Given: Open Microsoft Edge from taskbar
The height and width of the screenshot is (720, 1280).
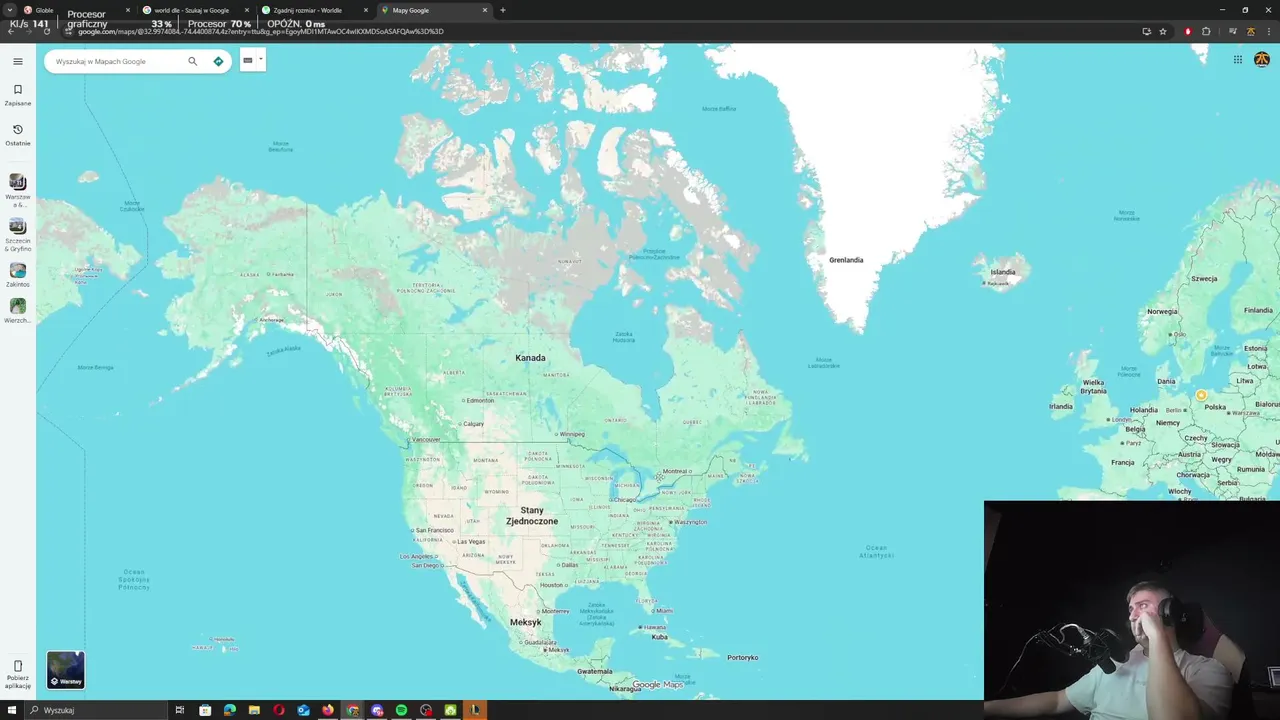Looking at the screenshot, I should tap(230, 710).
